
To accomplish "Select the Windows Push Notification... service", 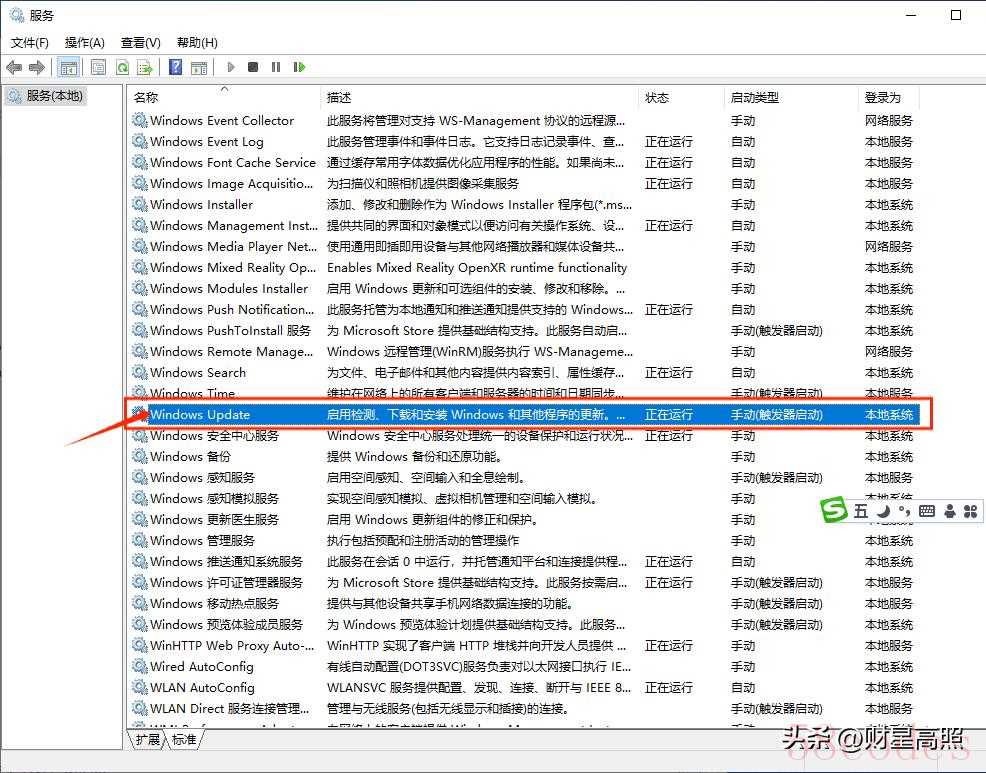I will 232,309.
